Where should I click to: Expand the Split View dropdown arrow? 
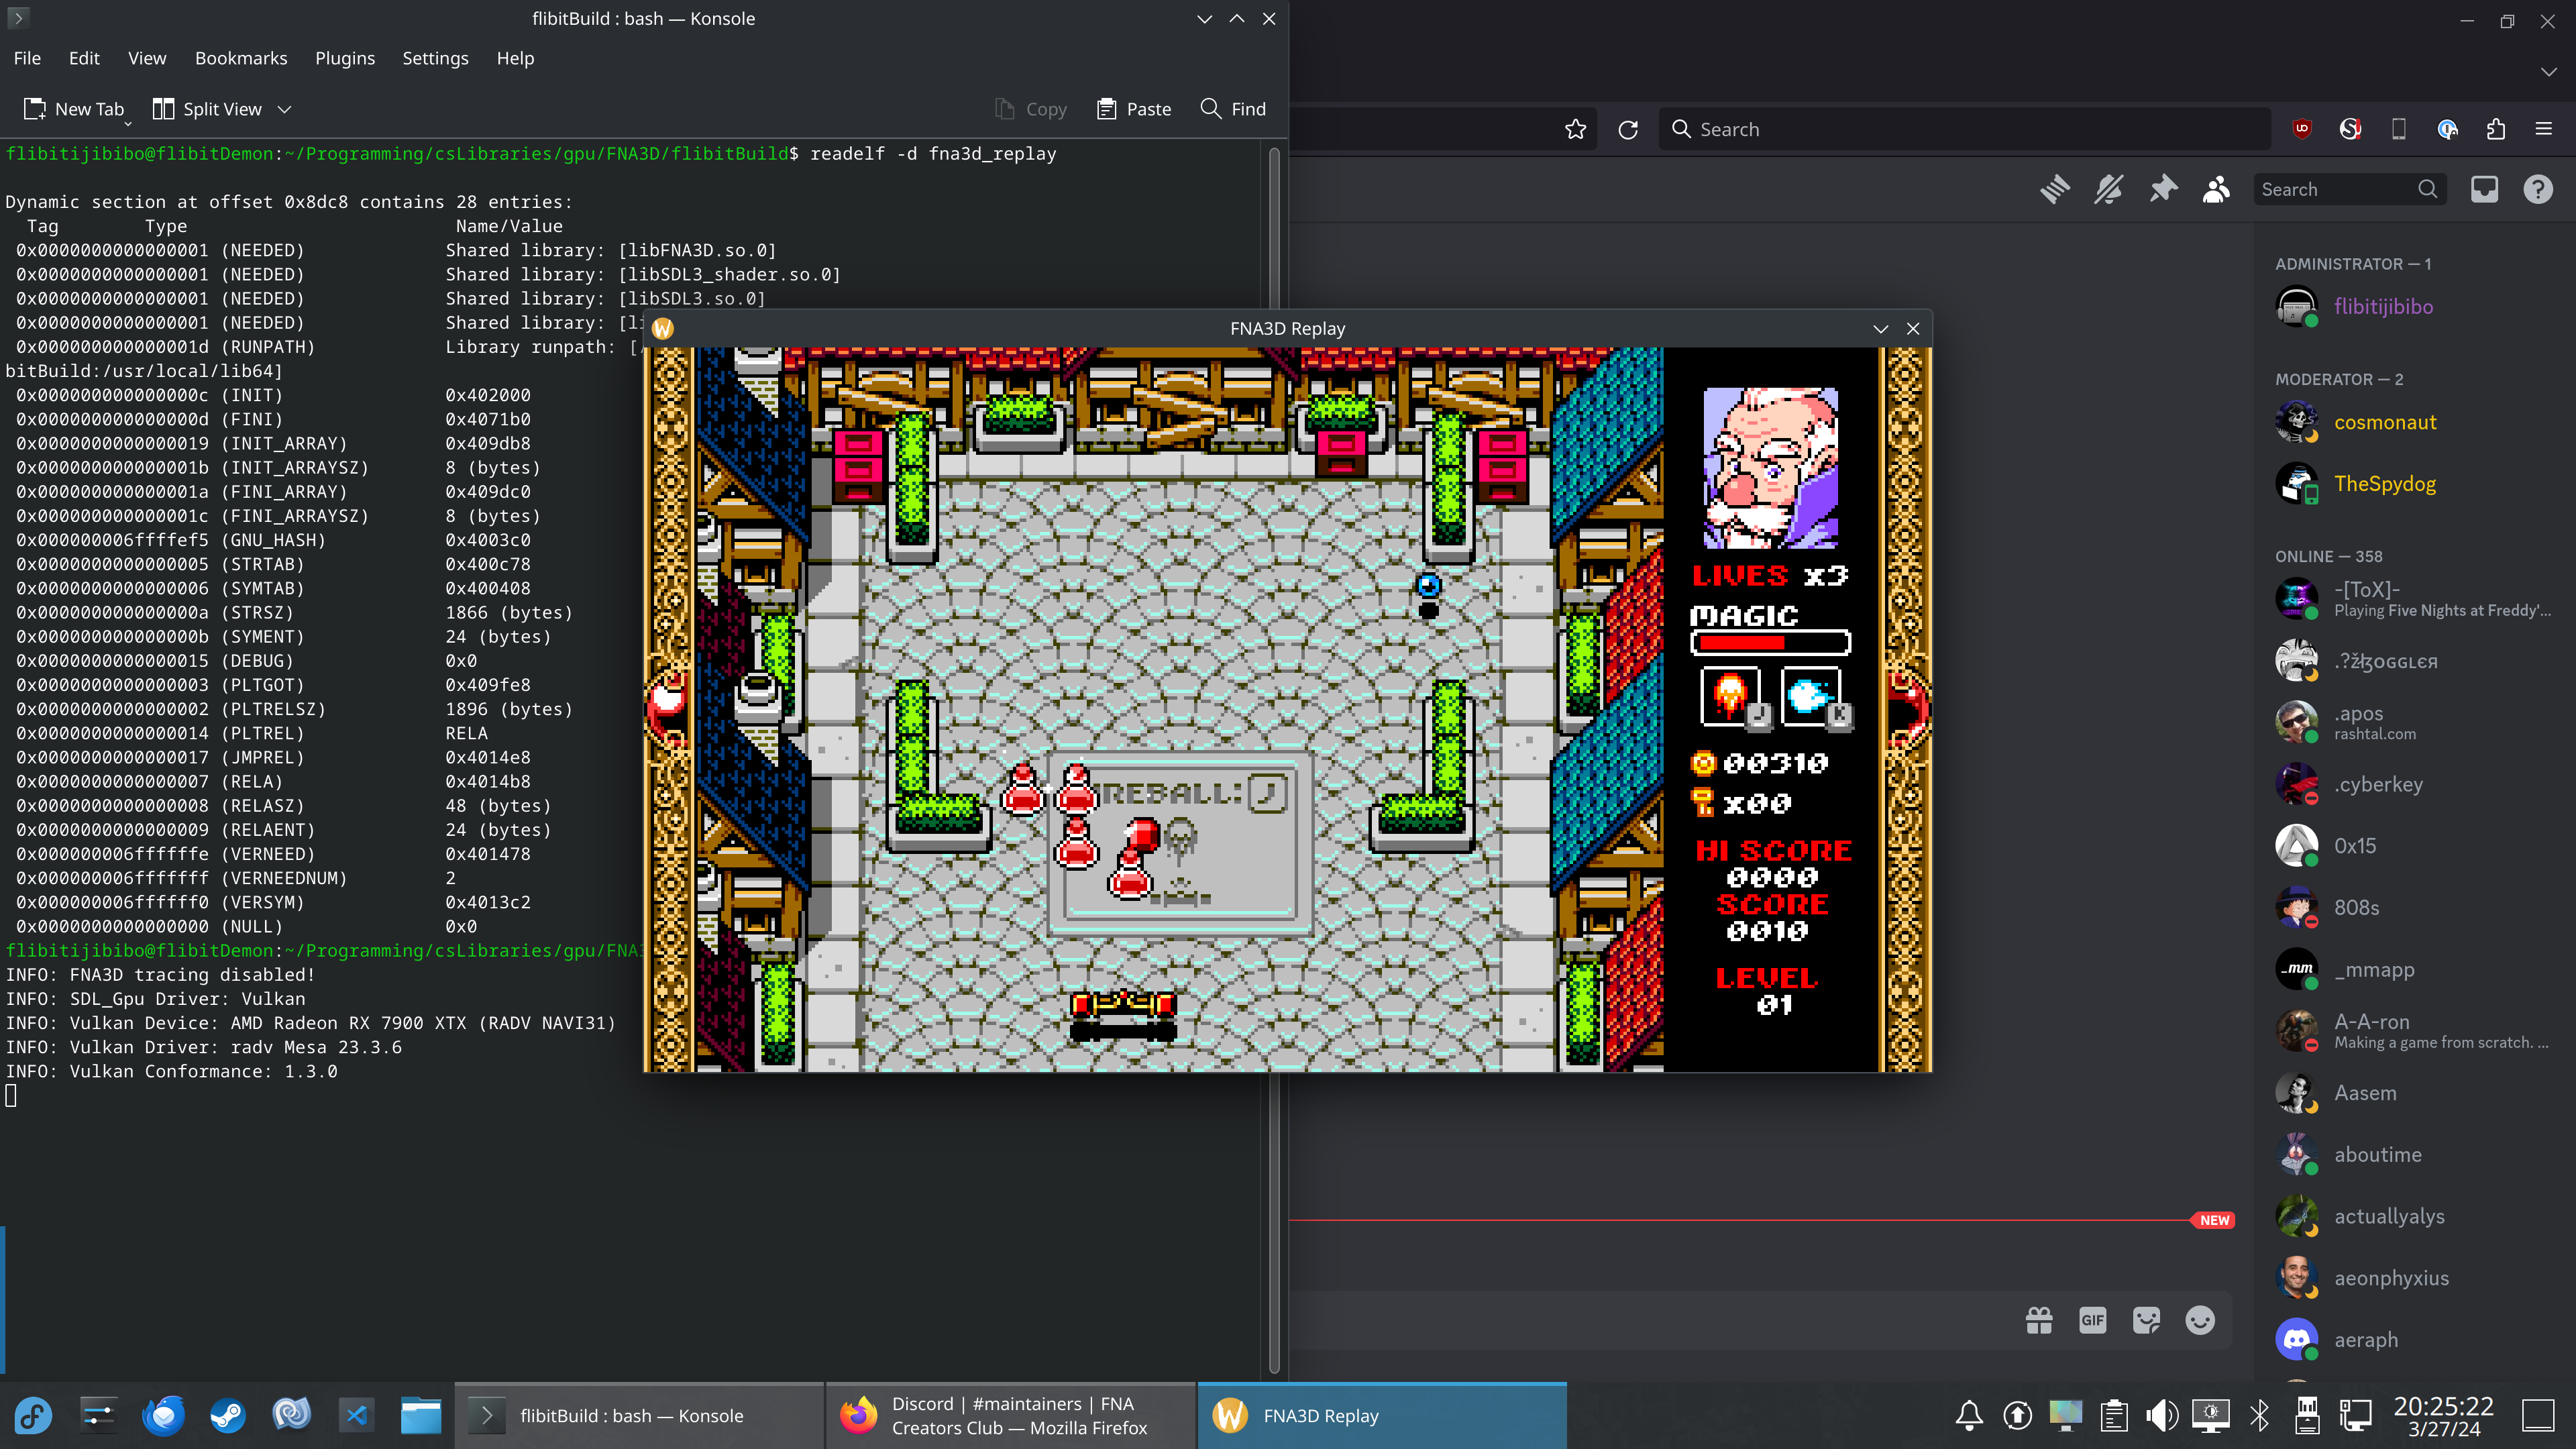pyautogui.click(x=284, y=109)
